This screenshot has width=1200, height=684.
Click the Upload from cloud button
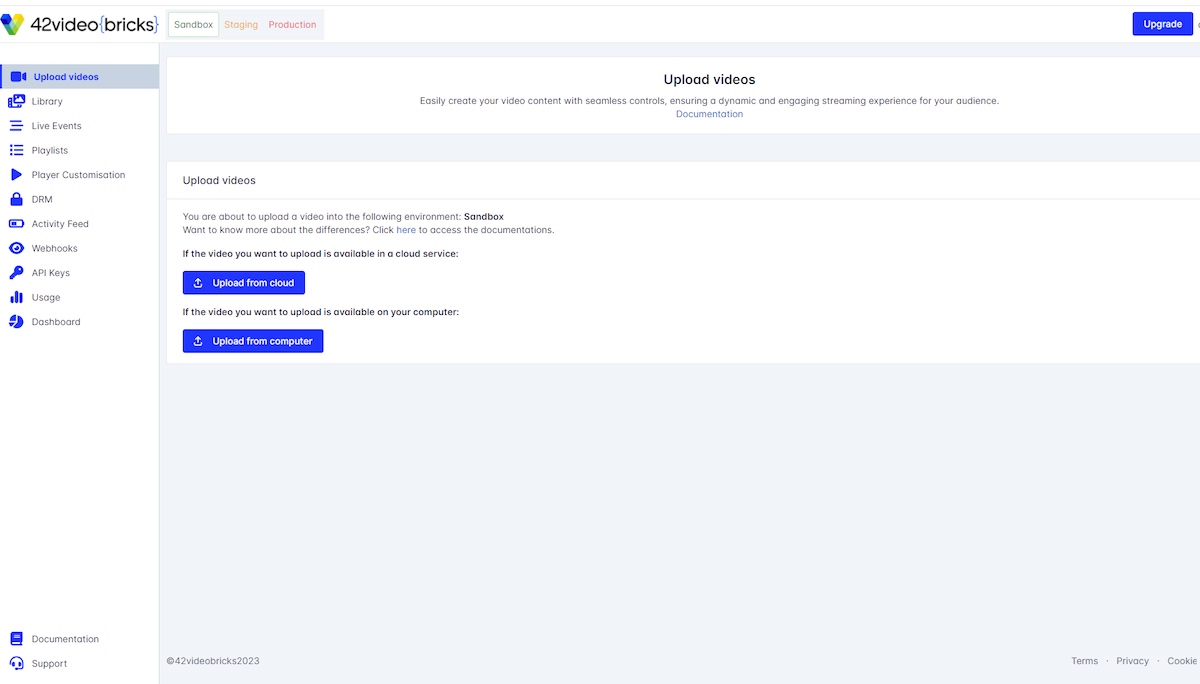point(244,283)
